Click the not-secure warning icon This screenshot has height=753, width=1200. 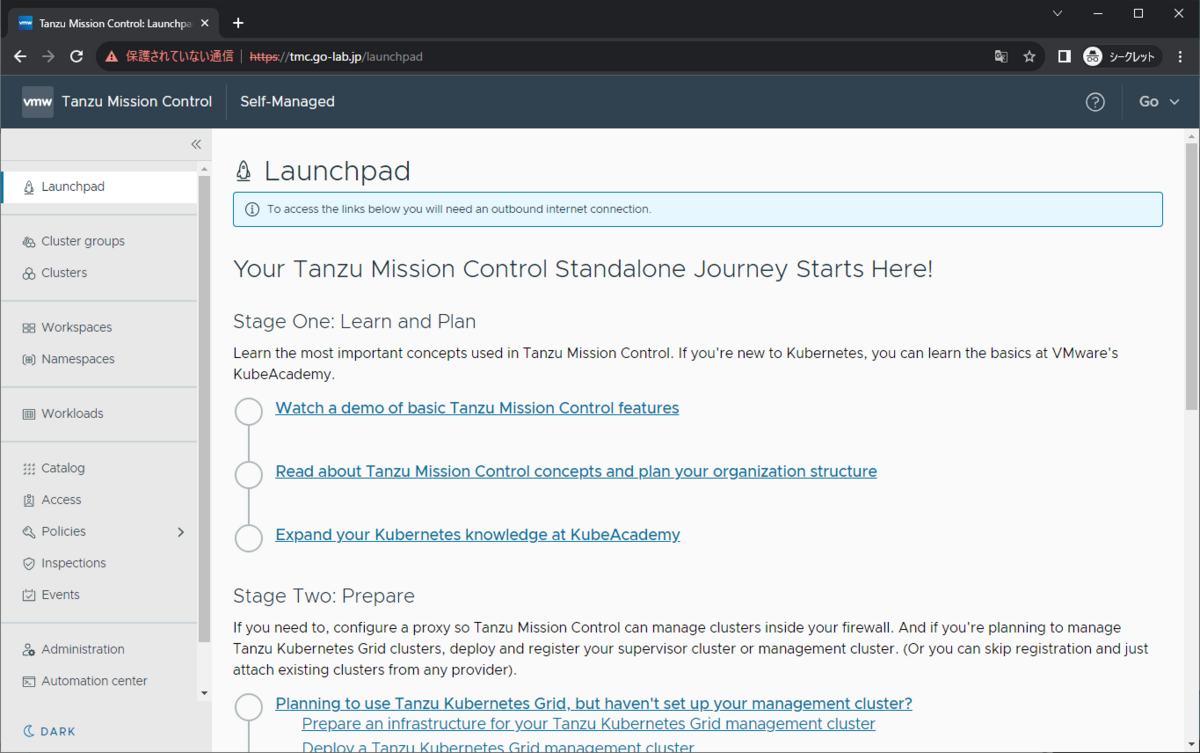[111, 57]
